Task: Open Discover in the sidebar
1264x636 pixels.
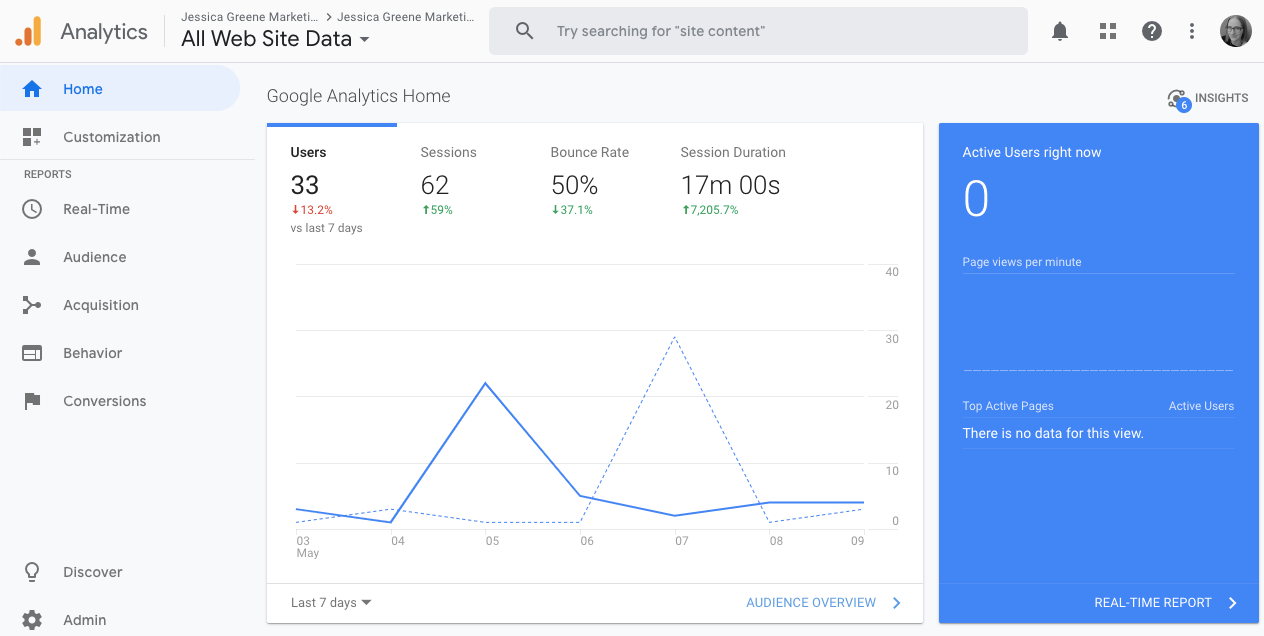Action: pyautogui.click(x=120, y=572)
